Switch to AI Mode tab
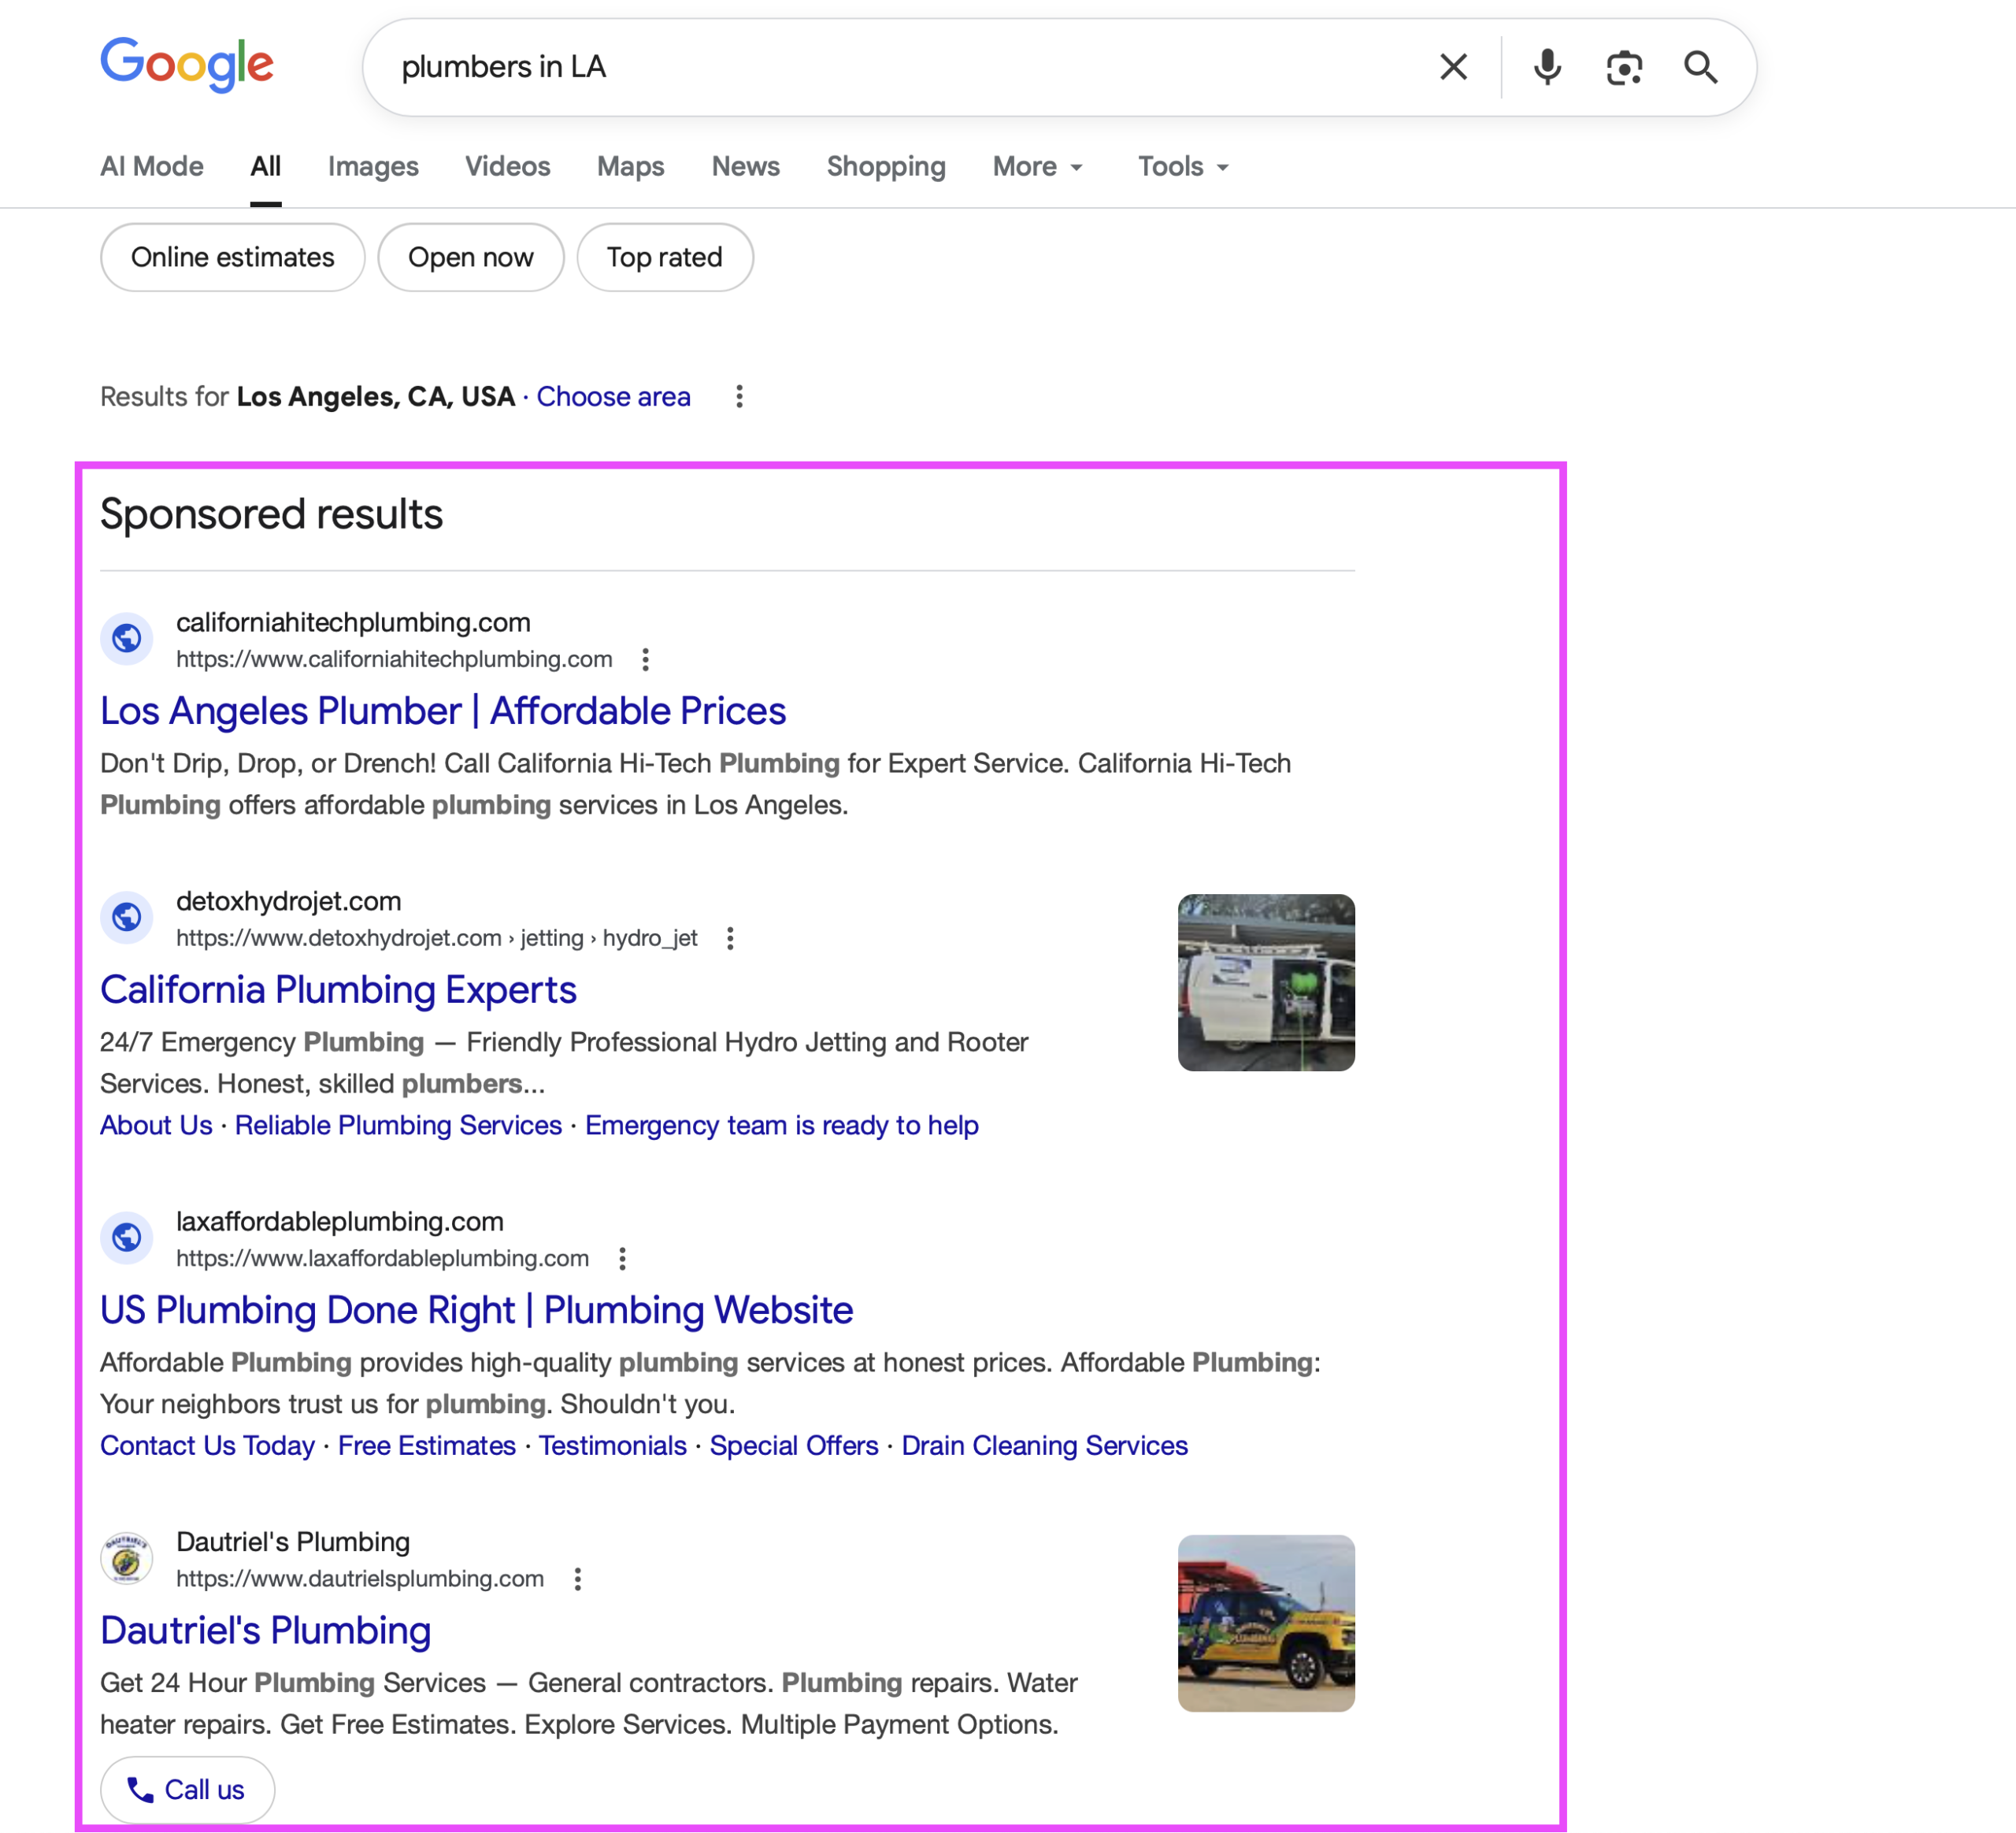The height and width of the screenshot is (1833, 2016). [152, 166]
